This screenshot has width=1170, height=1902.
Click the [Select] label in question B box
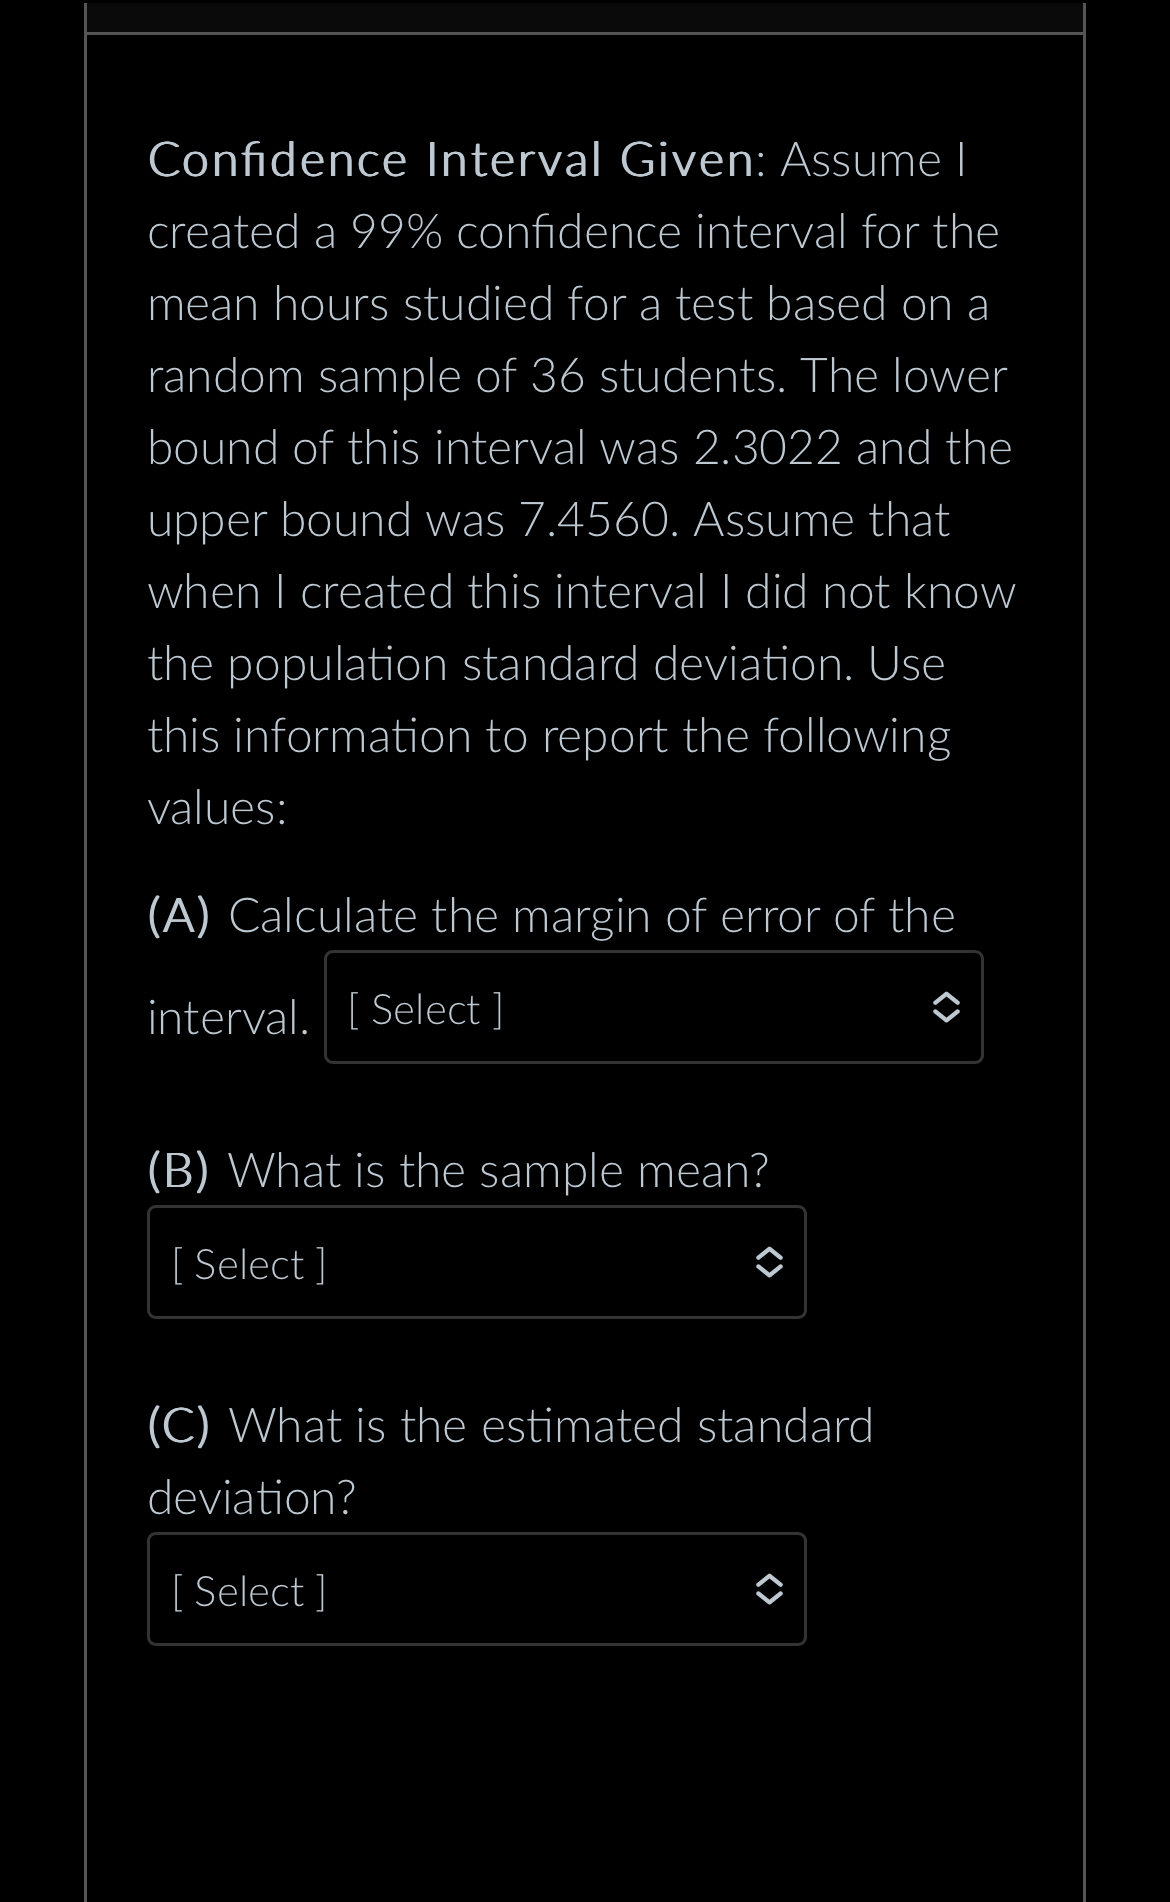[247, 1263]
